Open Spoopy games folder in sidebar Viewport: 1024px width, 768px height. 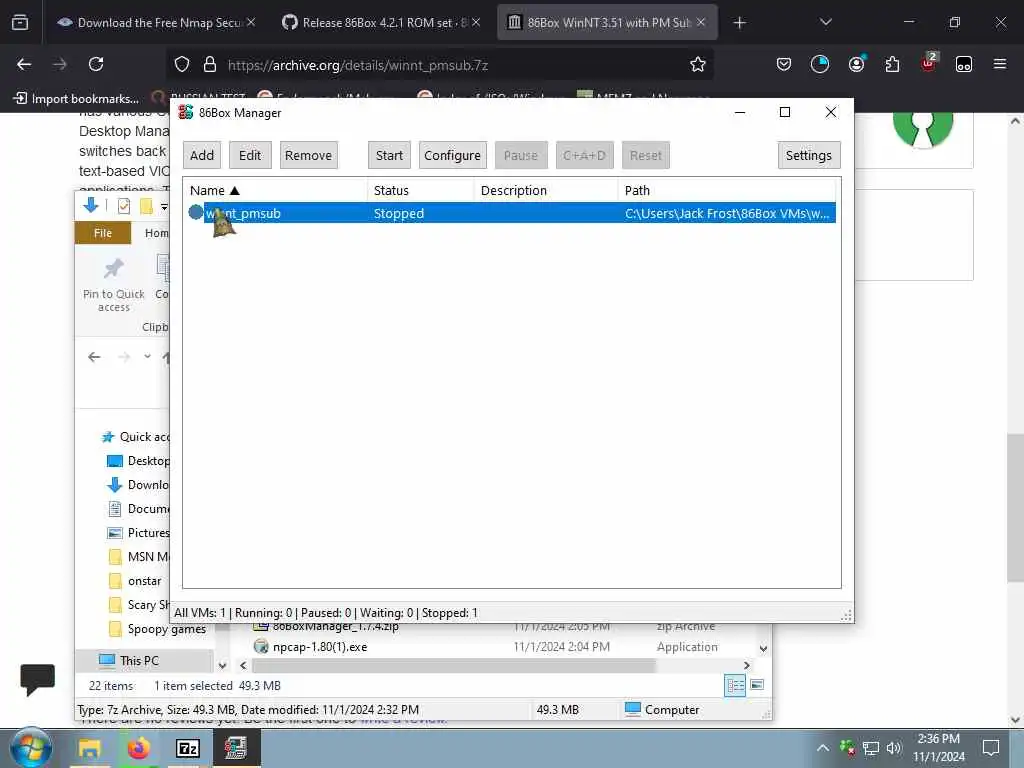point(157,629)
